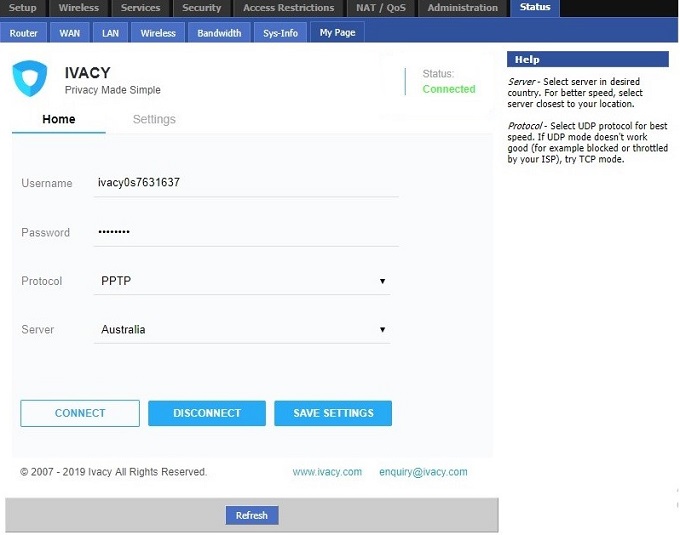Image resolution: width=680 pixels, height=535 pixels.
Task: Open the Wireless main menu tab
Action: pos(78,8)
